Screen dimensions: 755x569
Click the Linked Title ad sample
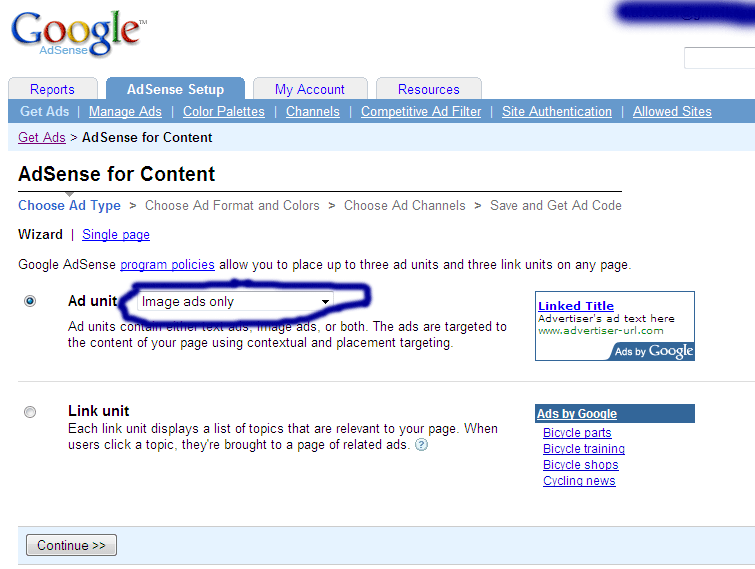pos(576,306)
